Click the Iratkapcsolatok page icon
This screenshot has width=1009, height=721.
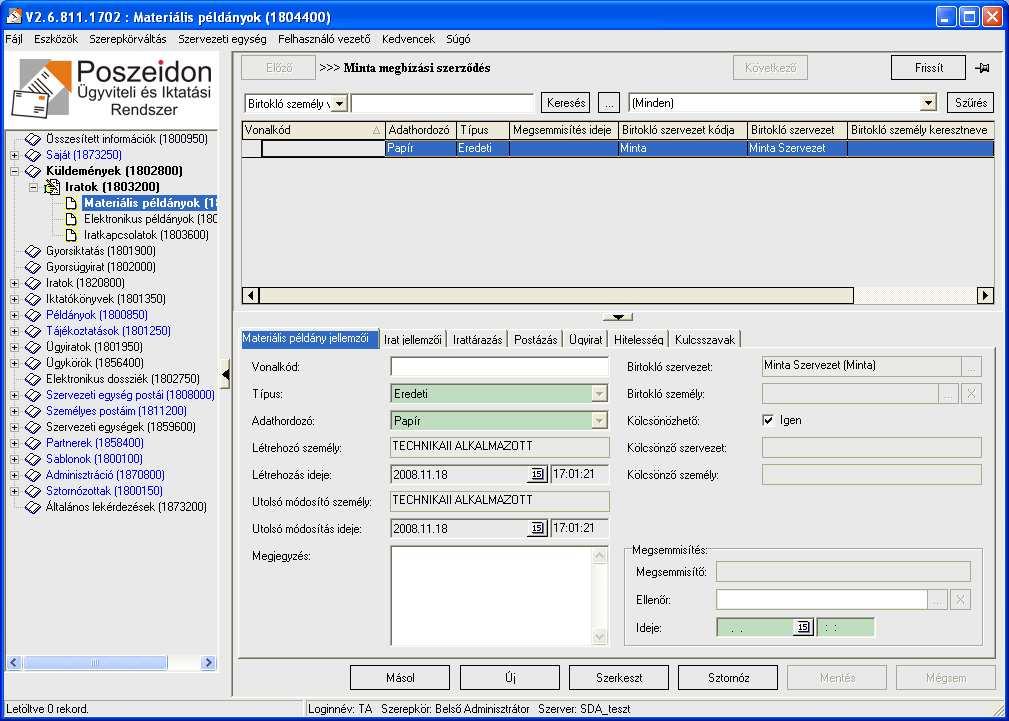pos(71,236)
